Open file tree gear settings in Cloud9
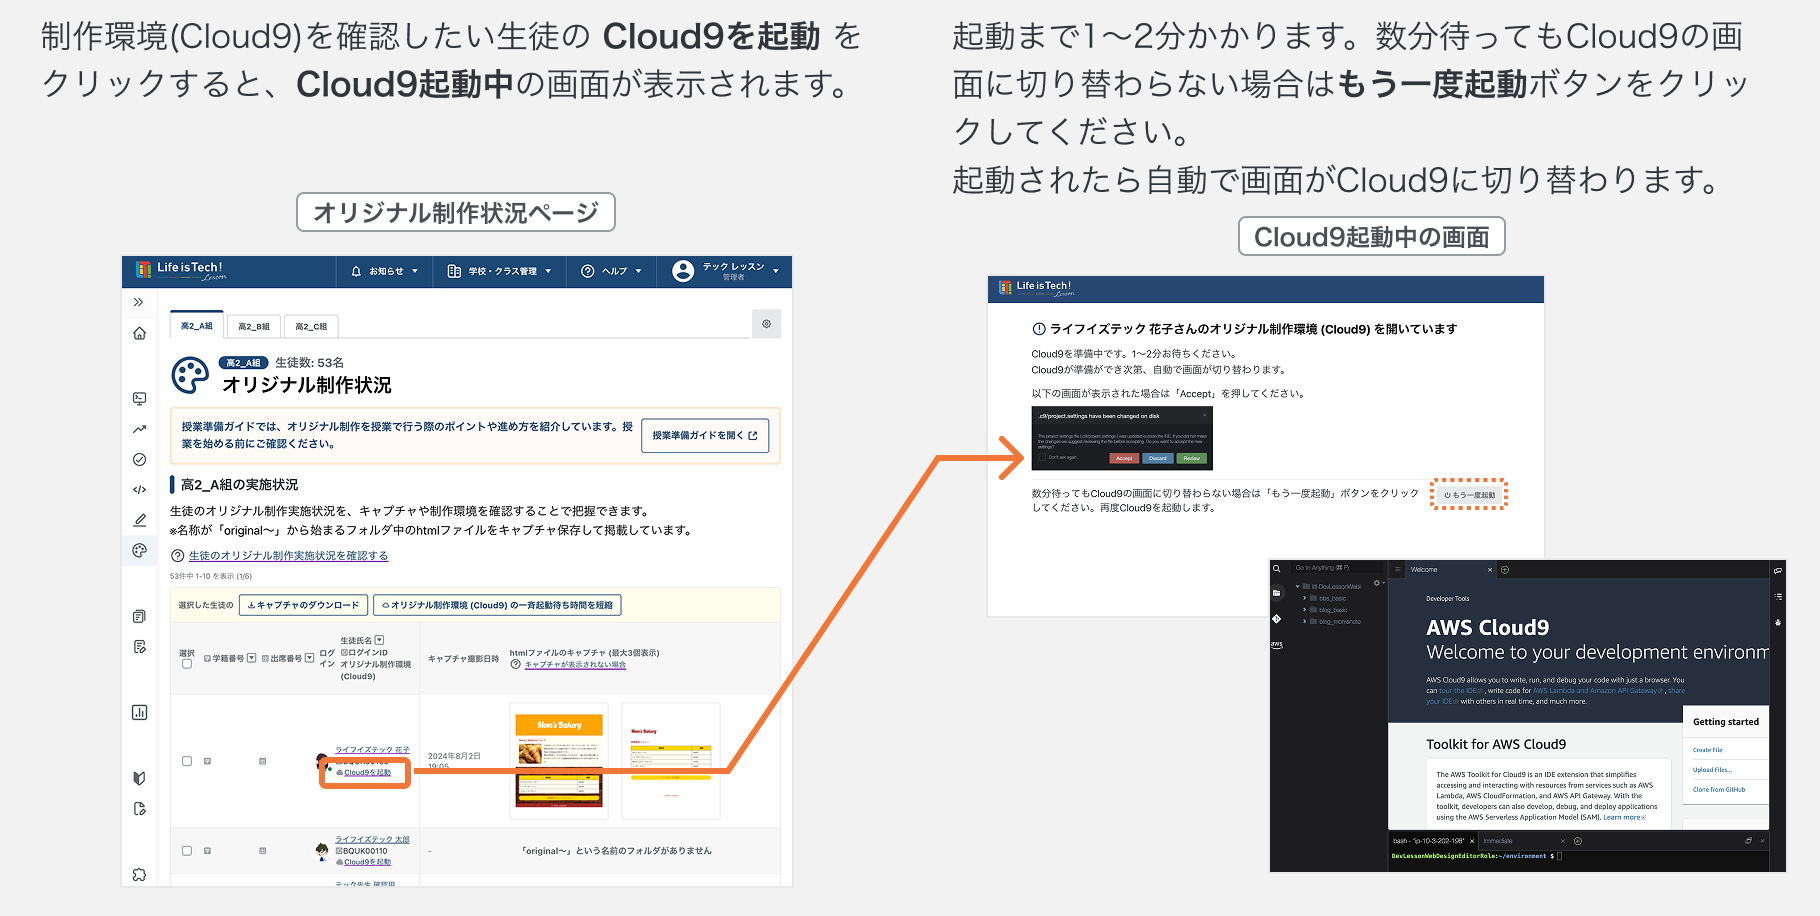 click(x=1377, y=583)
